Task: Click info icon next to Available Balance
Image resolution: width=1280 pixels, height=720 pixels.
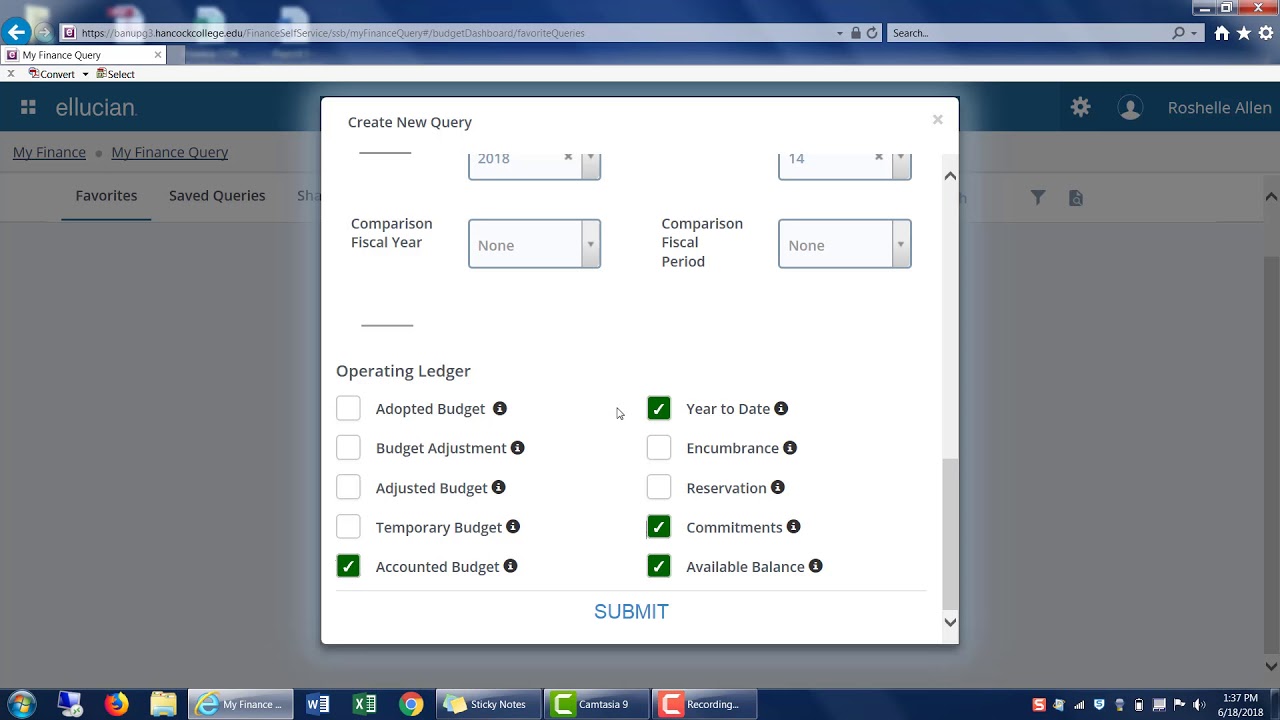Action: click(816, 566)
